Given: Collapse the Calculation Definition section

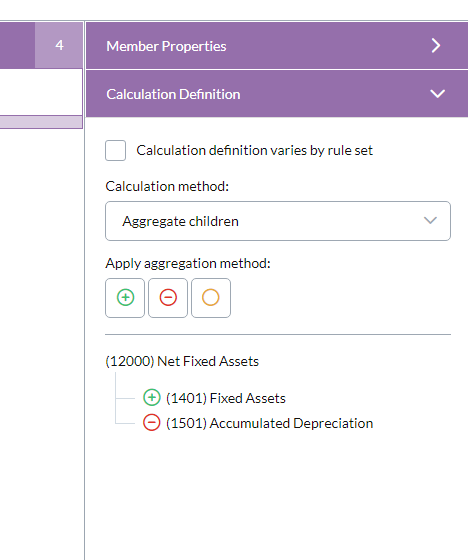Looking at the screenshot, I should point(277,94).
